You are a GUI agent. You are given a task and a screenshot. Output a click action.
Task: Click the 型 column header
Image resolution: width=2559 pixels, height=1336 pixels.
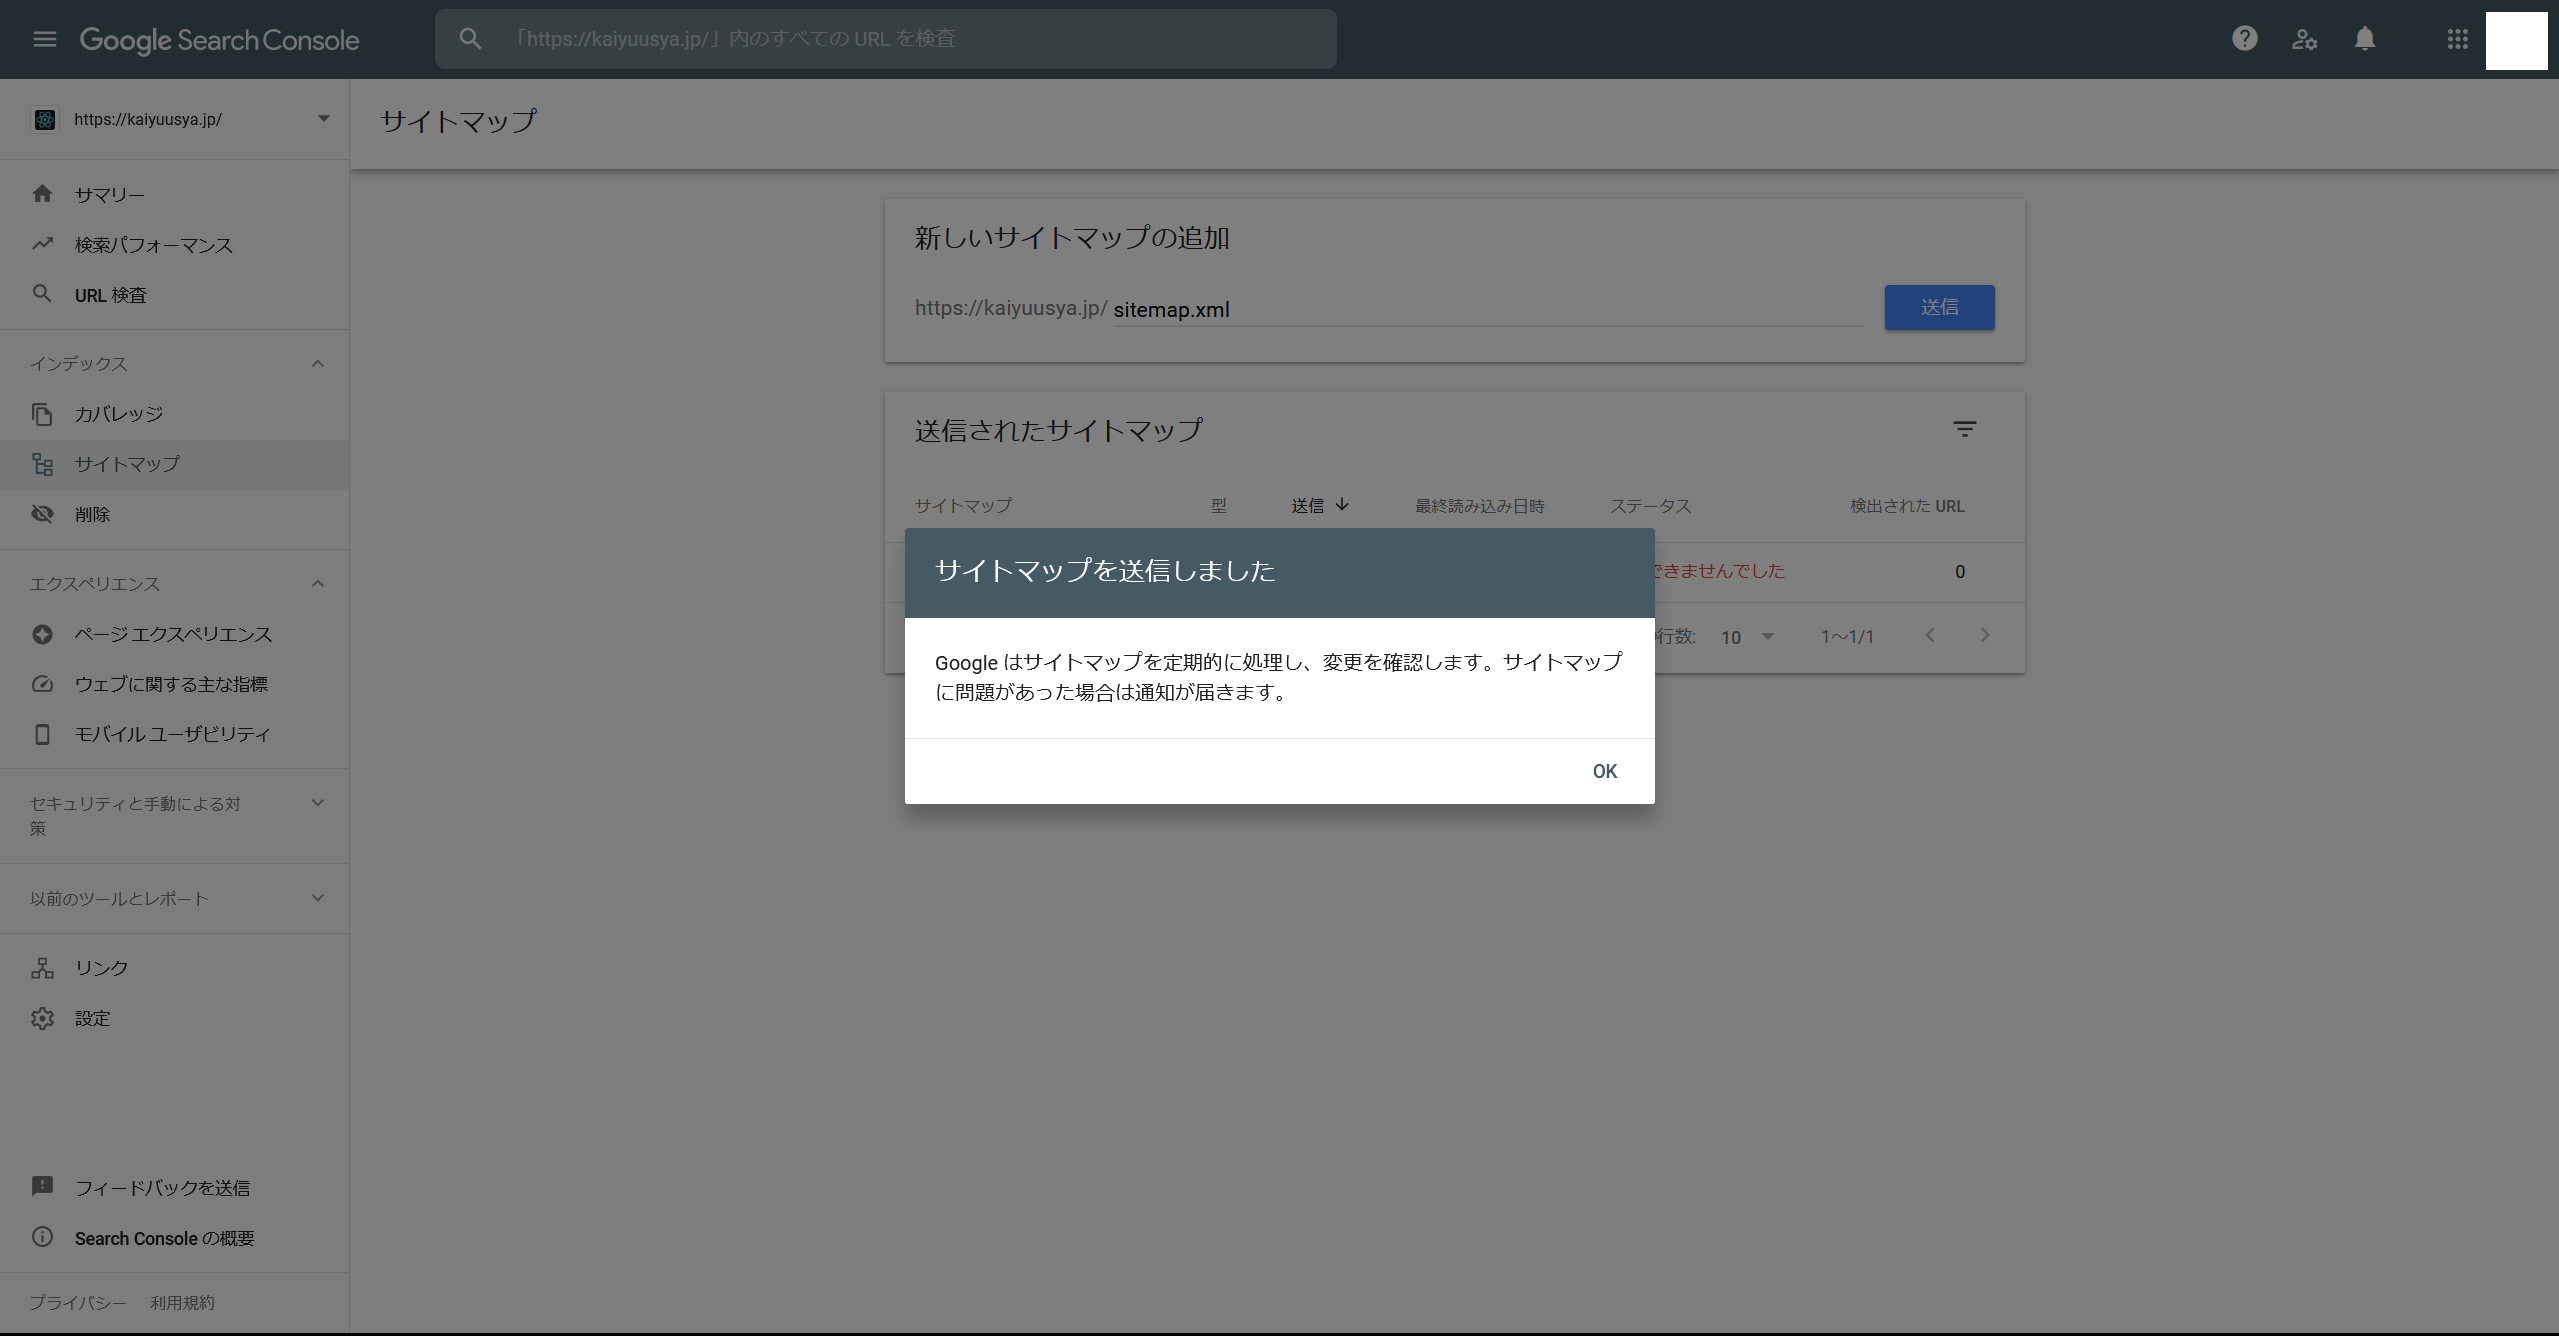pos(1218,506)
